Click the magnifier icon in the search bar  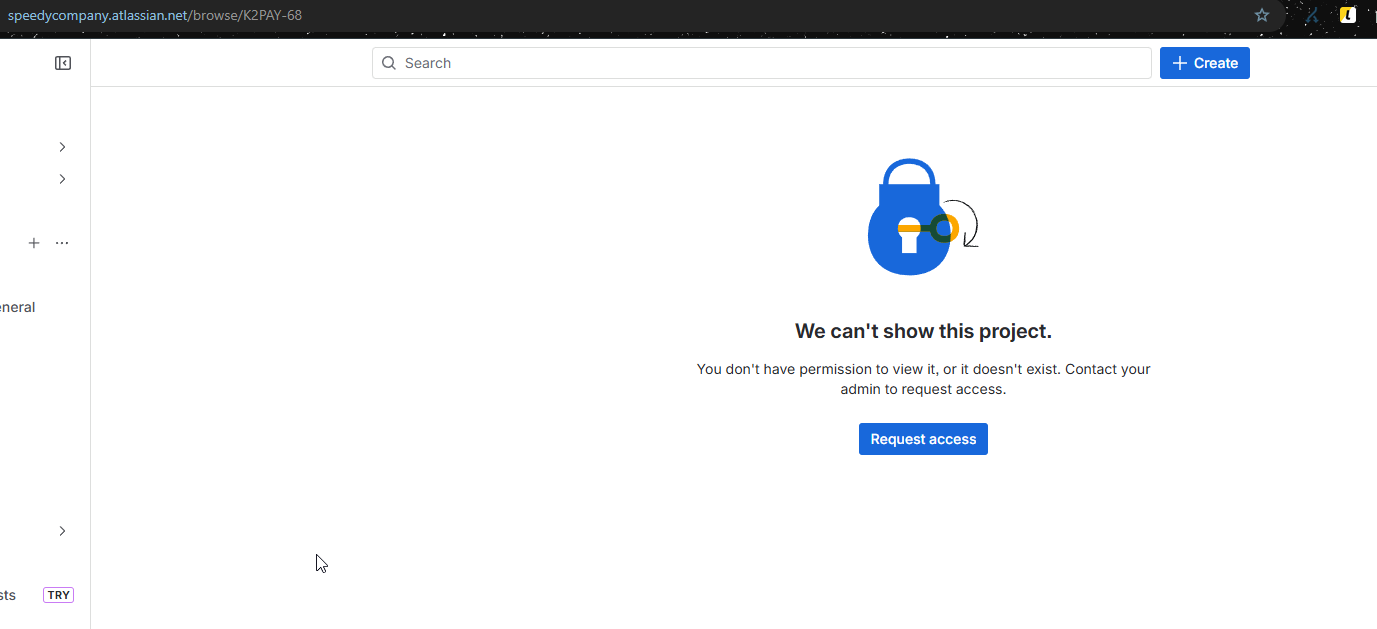[389, 63]
